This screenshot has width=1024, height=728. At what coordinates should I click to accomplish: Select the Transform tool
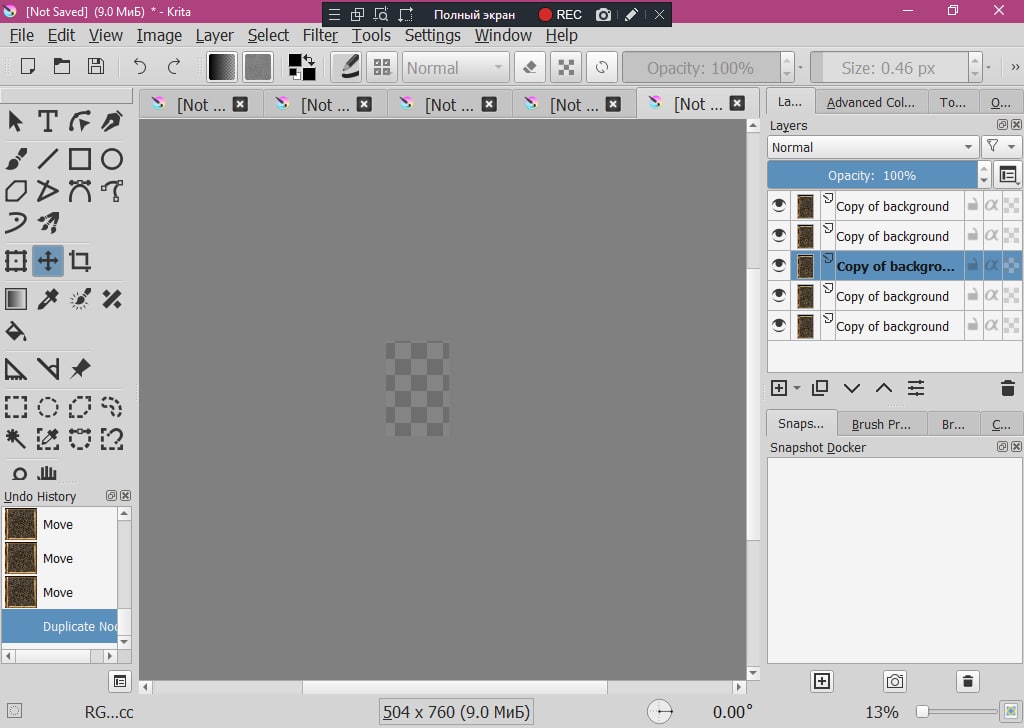coord(16,261)
